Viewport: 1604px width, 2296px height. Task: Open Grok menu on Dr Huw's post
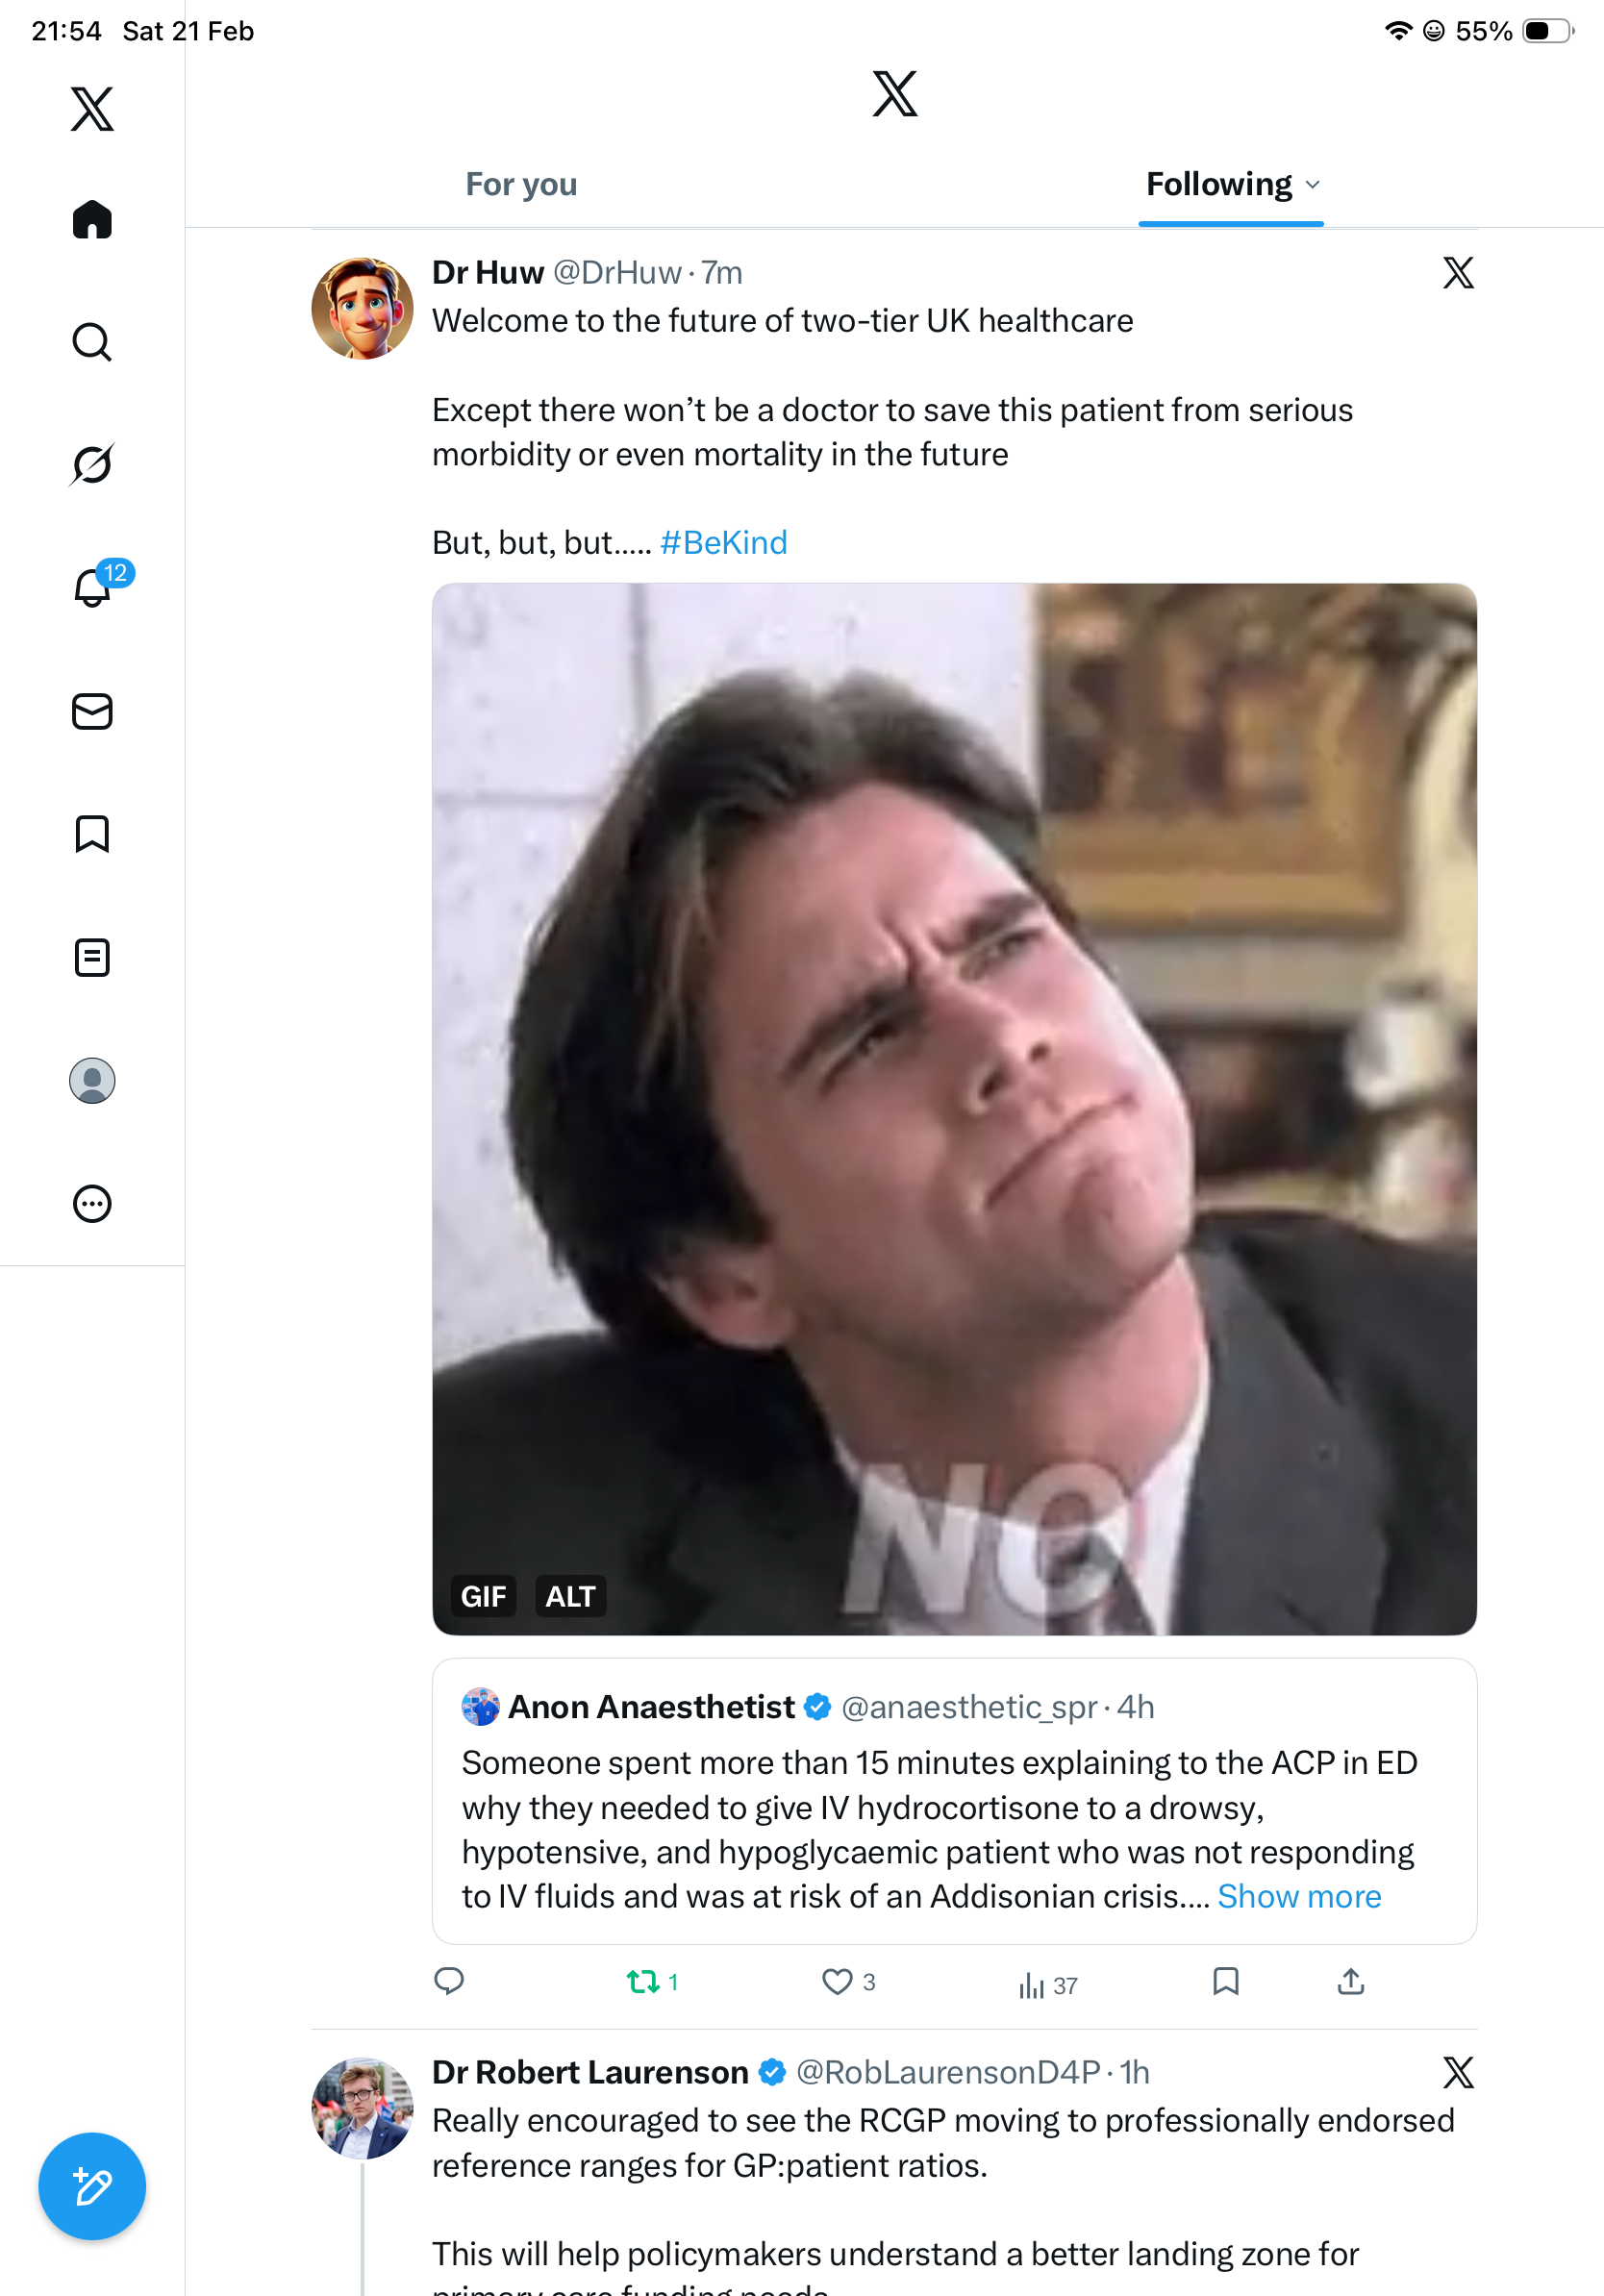tap(1458, 272)
